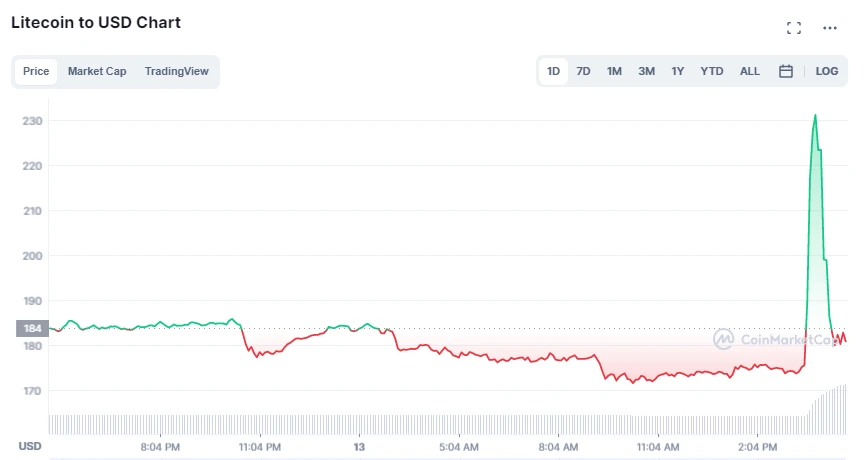865x460 pixels.
Task: Select the 1Y time range
Action: (x=677, y=71)
